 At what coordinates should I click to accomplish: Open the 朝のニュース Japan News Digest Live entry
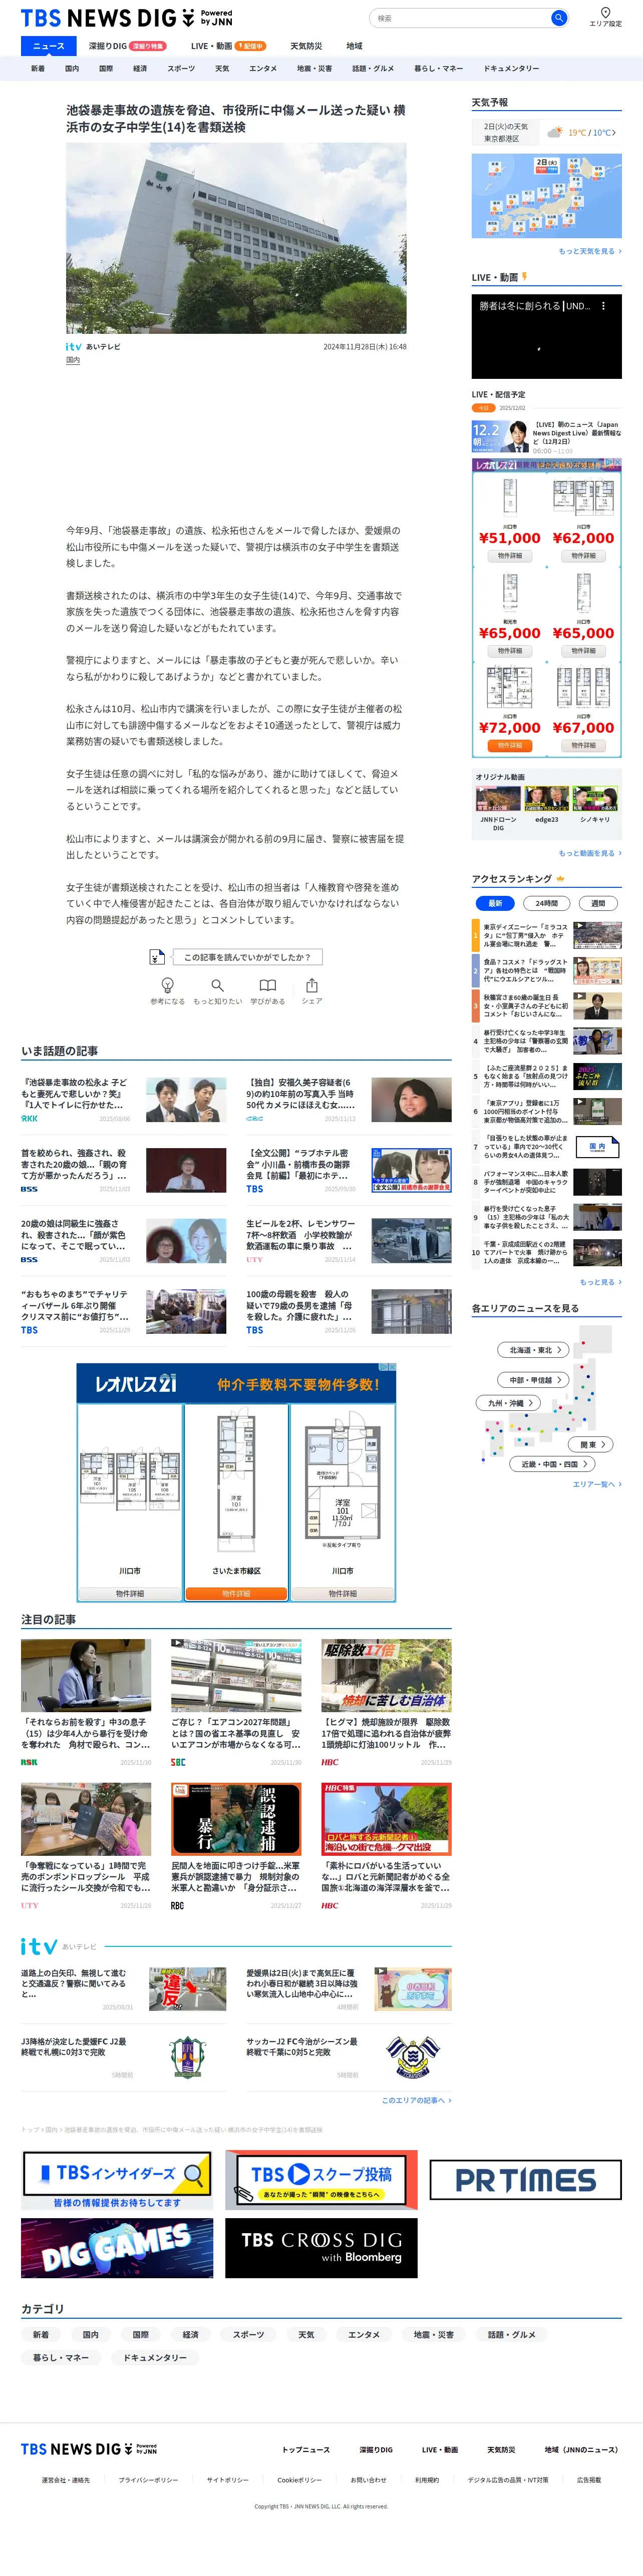546,437
